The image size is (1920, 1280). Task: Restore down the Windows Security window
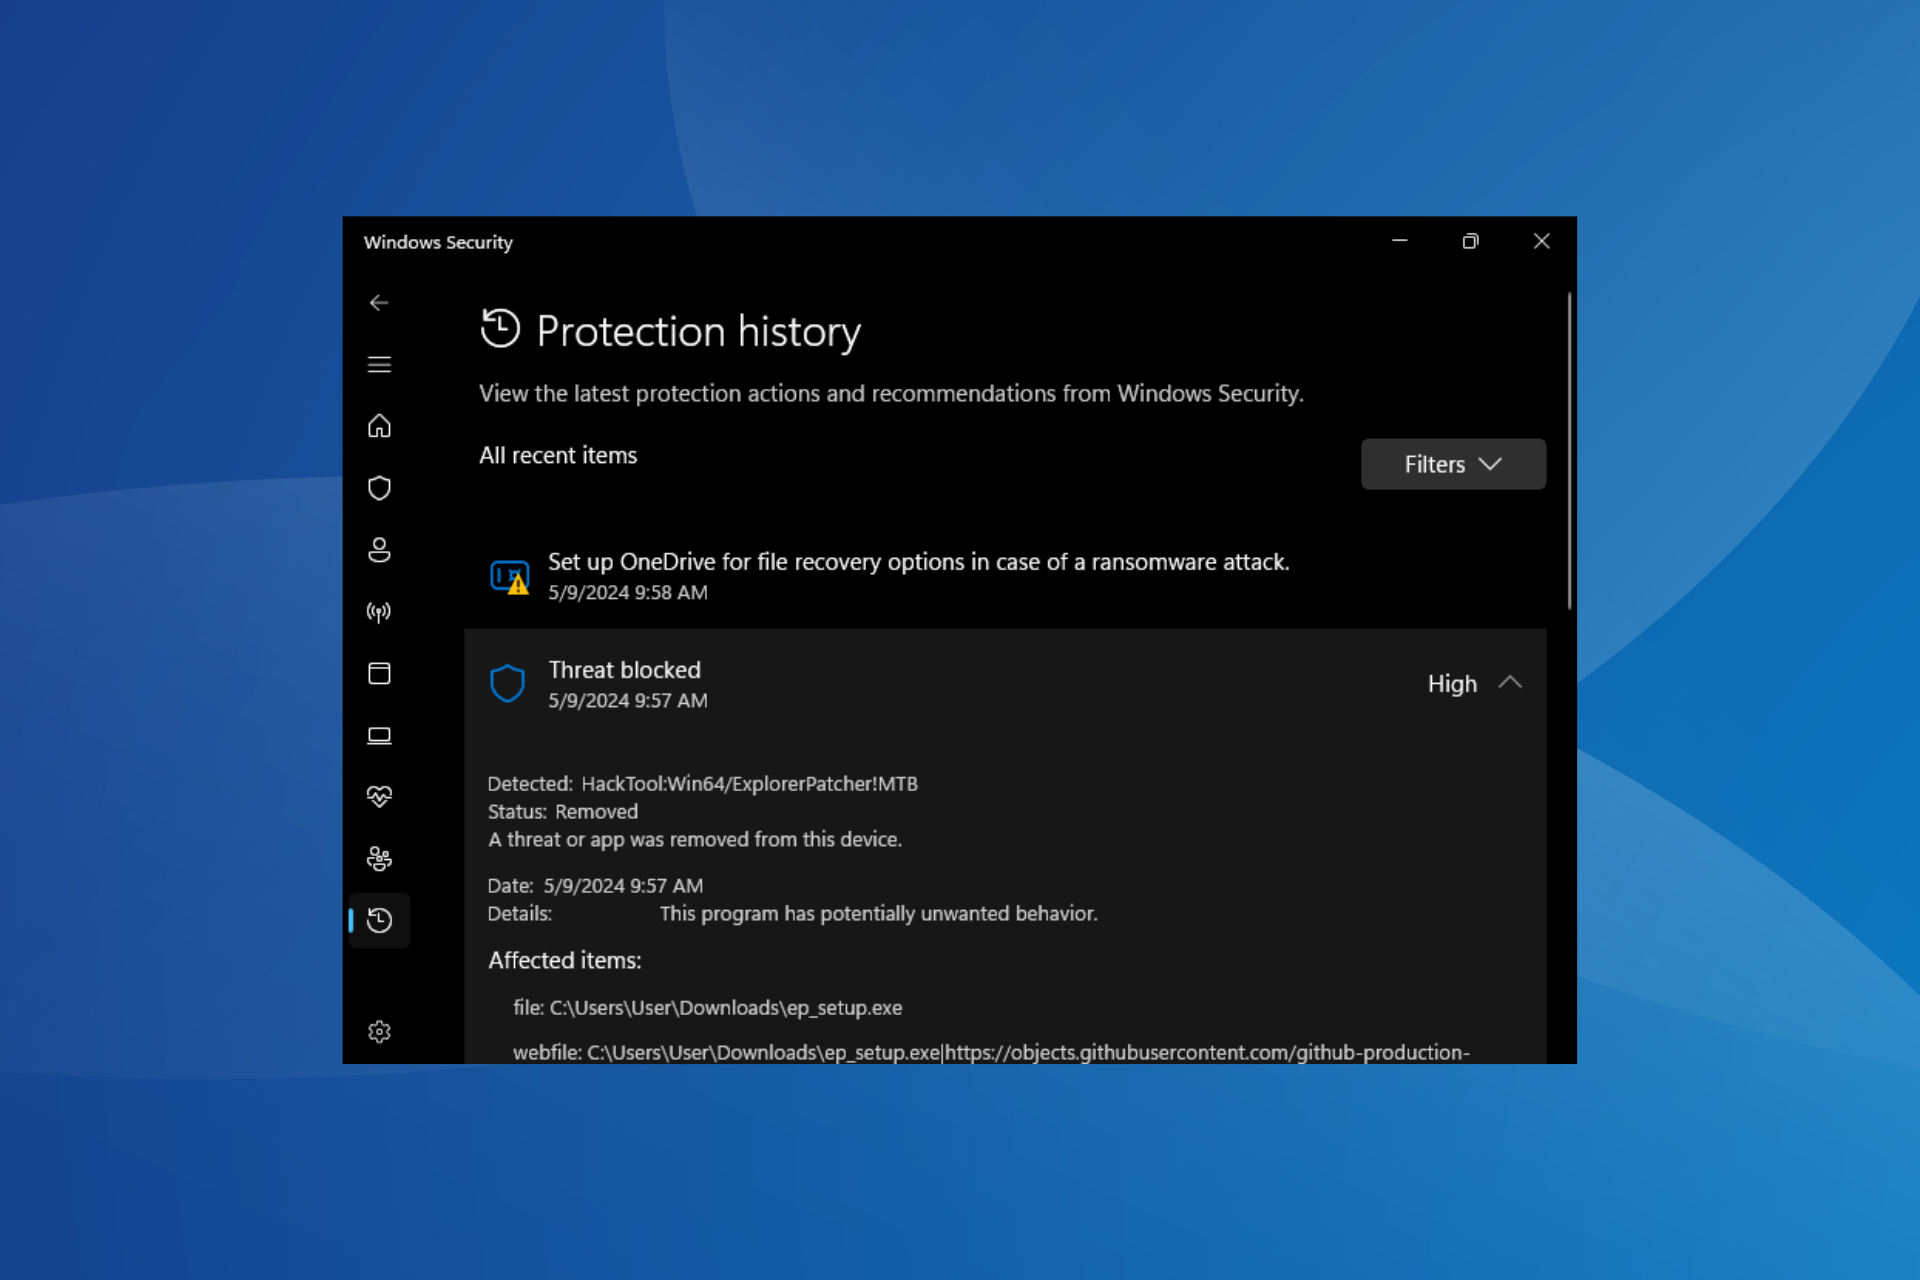coord(1470,241)
